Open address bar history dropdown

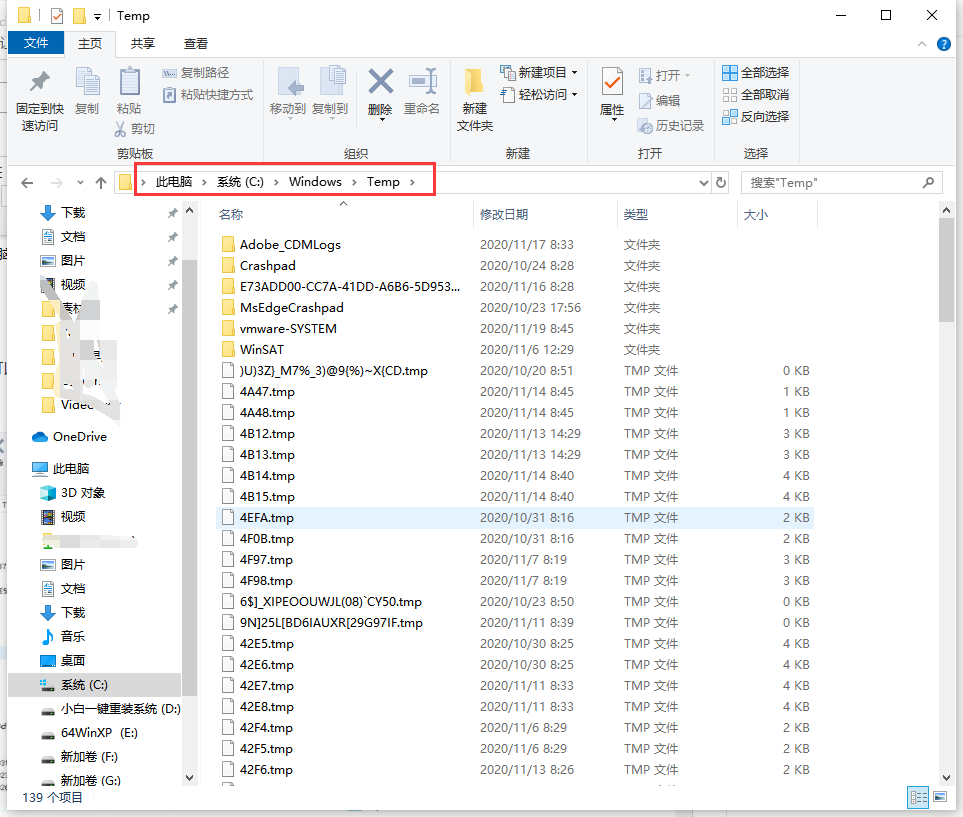(x=704, y=182)
